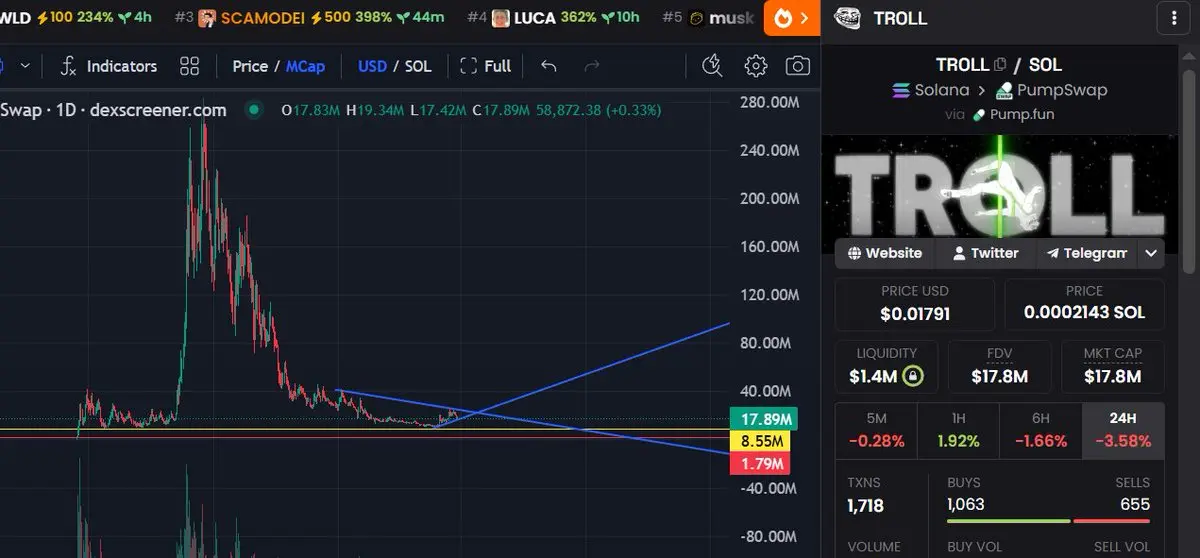Click the indicator fx icon
1200x558 pixels.
point(68,66)
